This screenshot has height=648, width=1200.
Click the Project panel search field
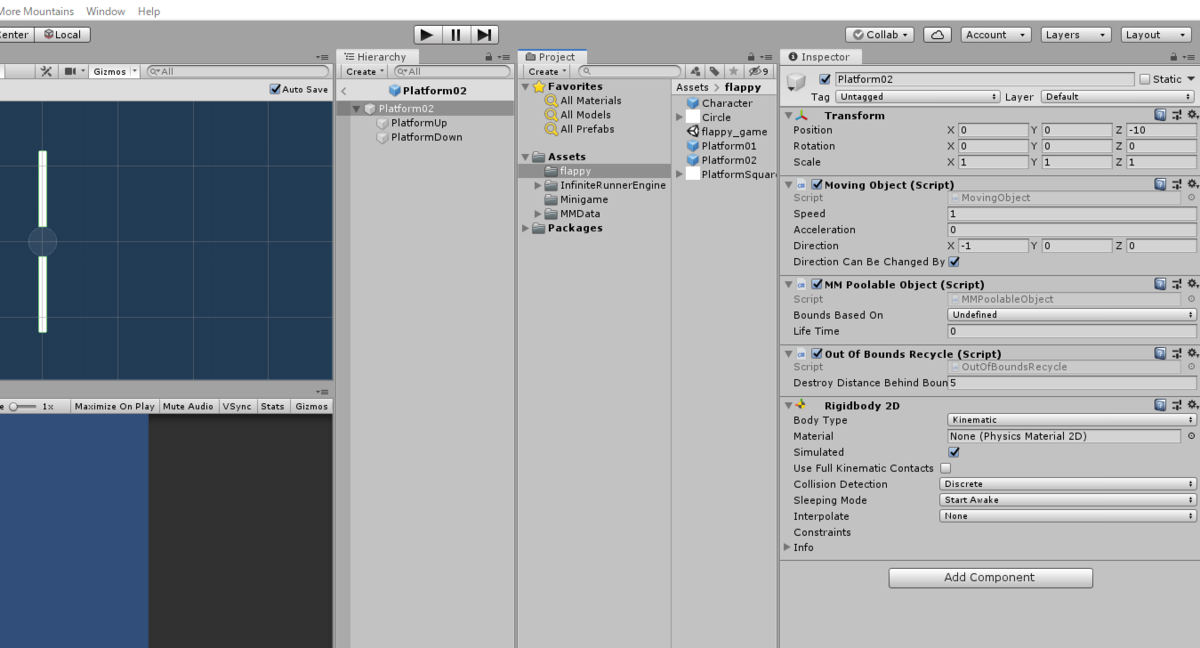[x=630, y=71]
